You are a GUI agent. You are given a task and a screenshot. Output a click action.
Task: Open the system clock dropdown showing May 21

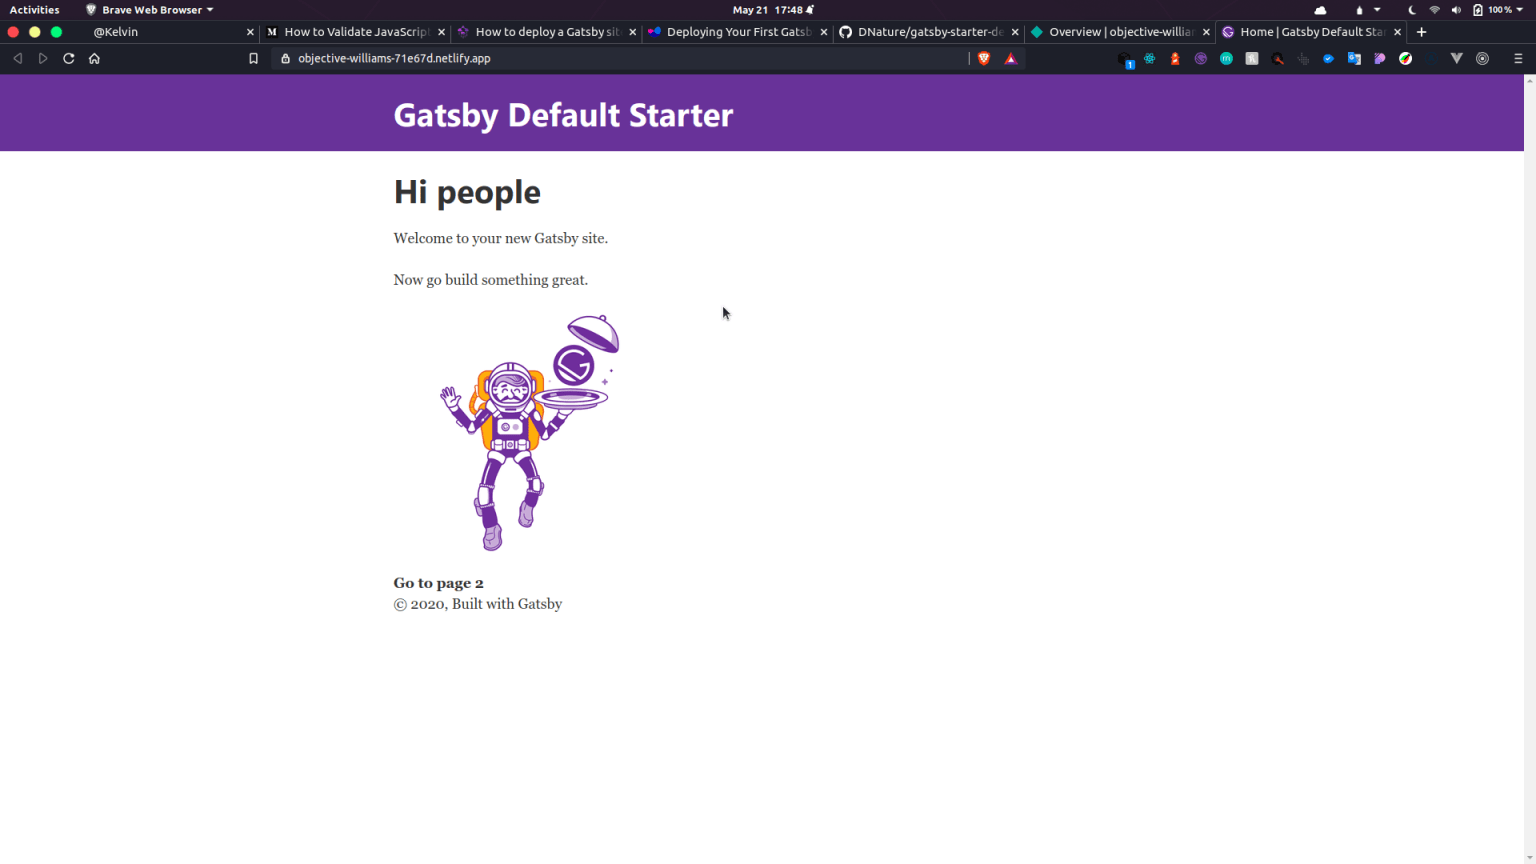click(x=772, y=9)
